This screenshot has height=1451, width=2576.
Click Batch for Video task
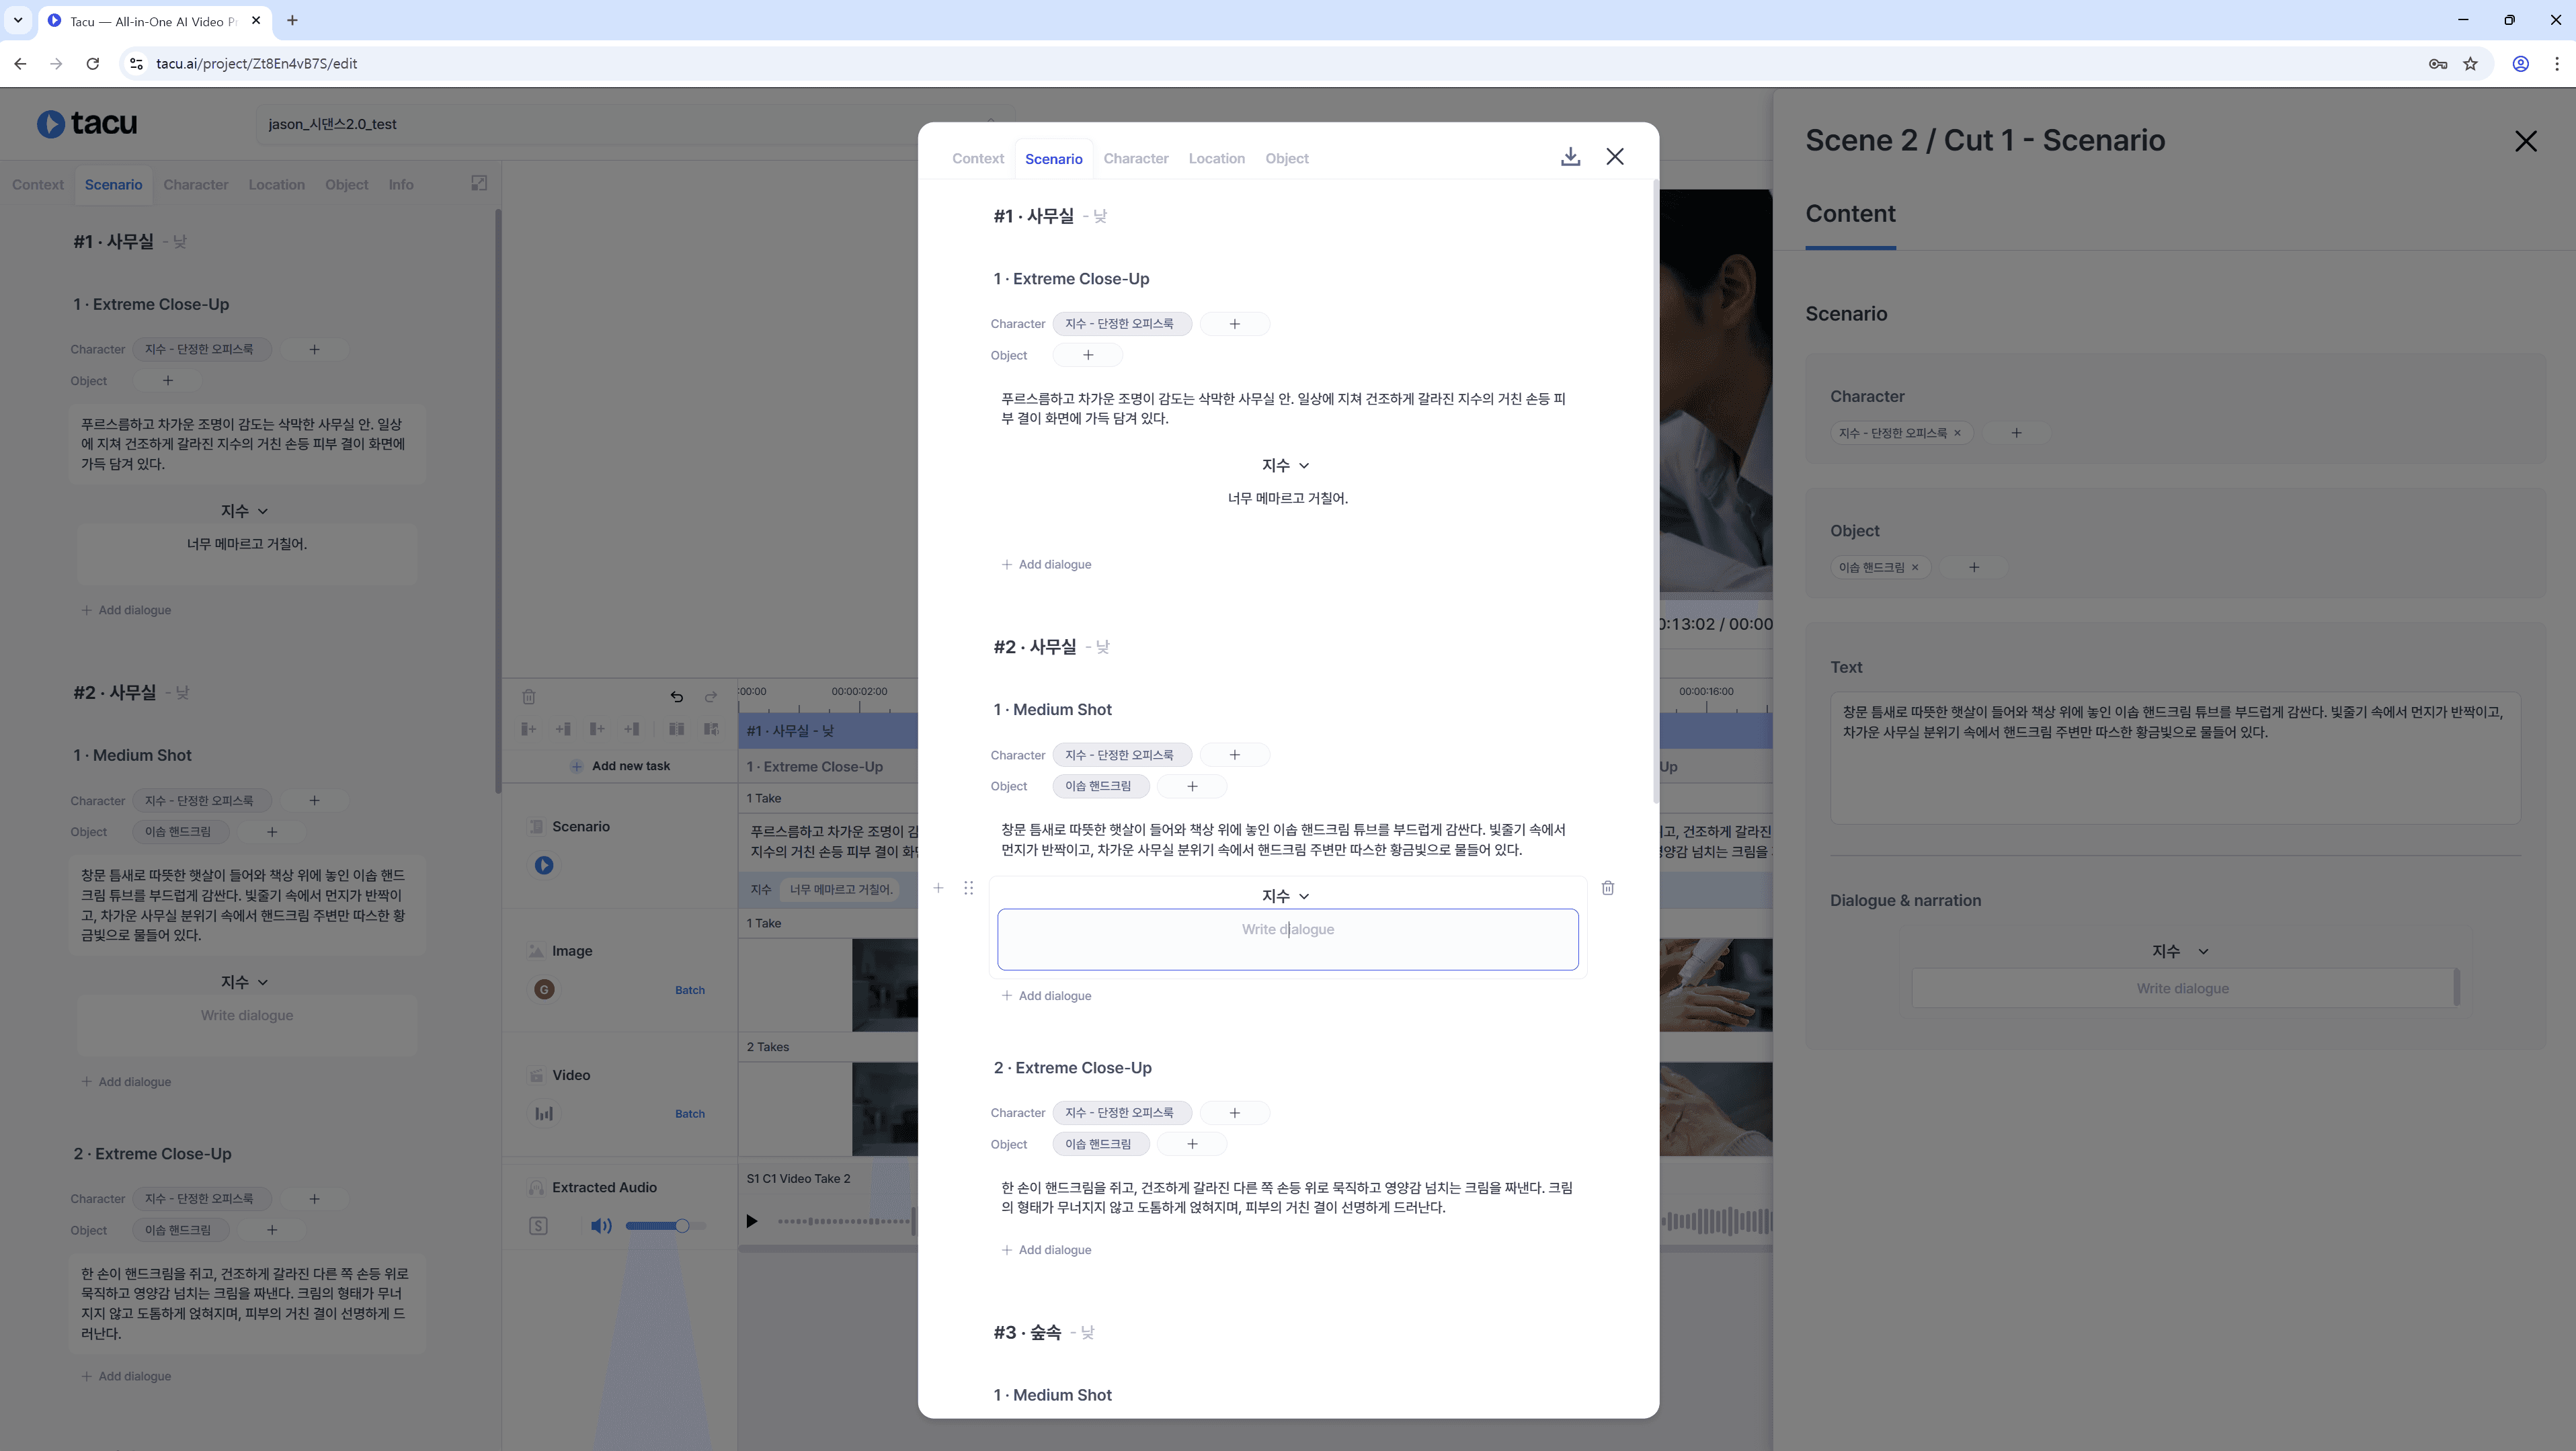point(689,1114)
